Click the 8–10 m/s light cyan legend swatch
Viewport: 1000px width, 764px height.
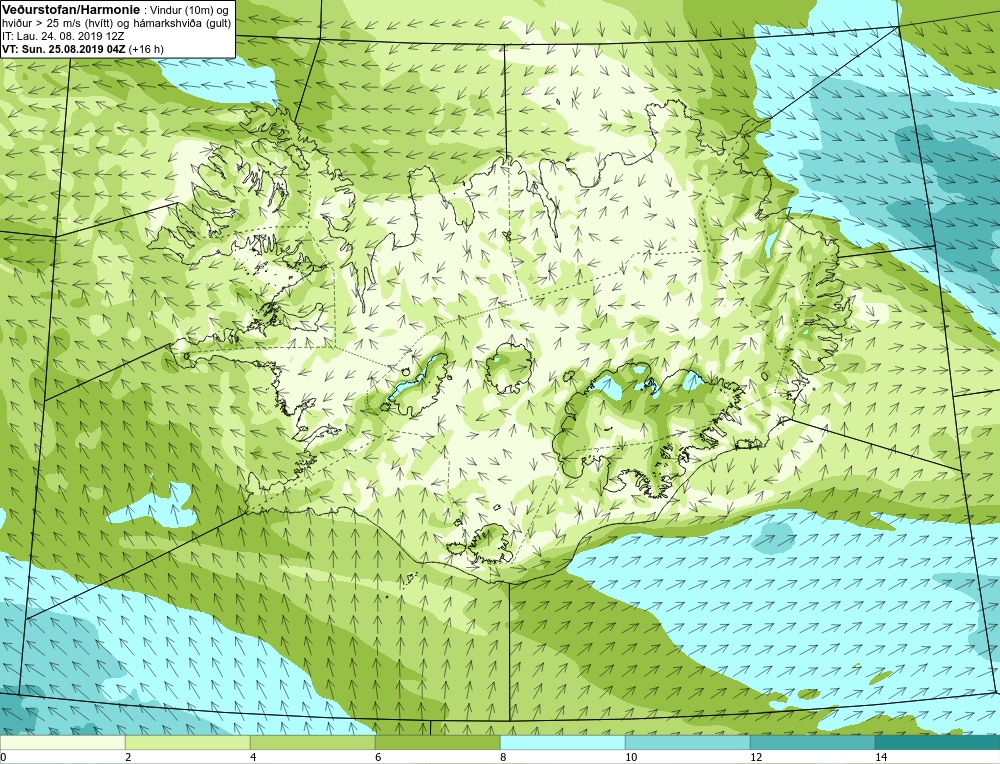[x=562, y=743]
